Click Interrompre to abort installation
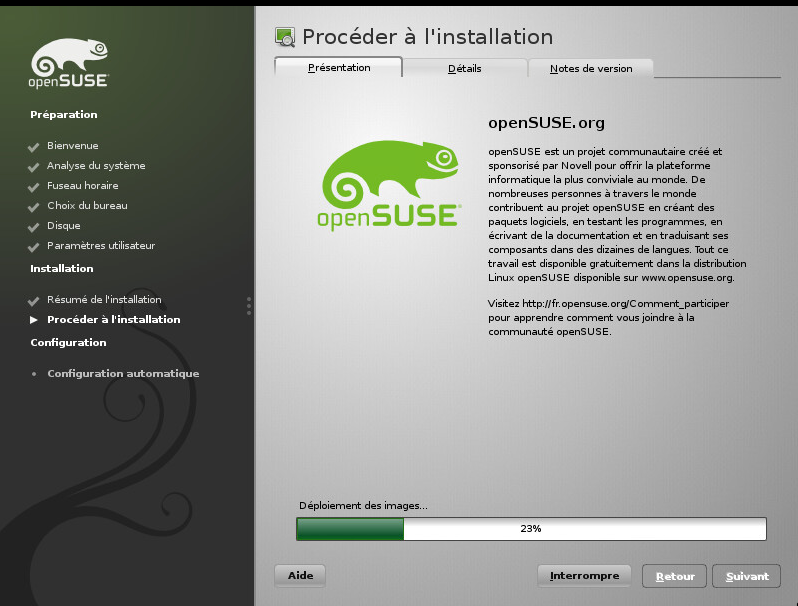 [584, 575]
